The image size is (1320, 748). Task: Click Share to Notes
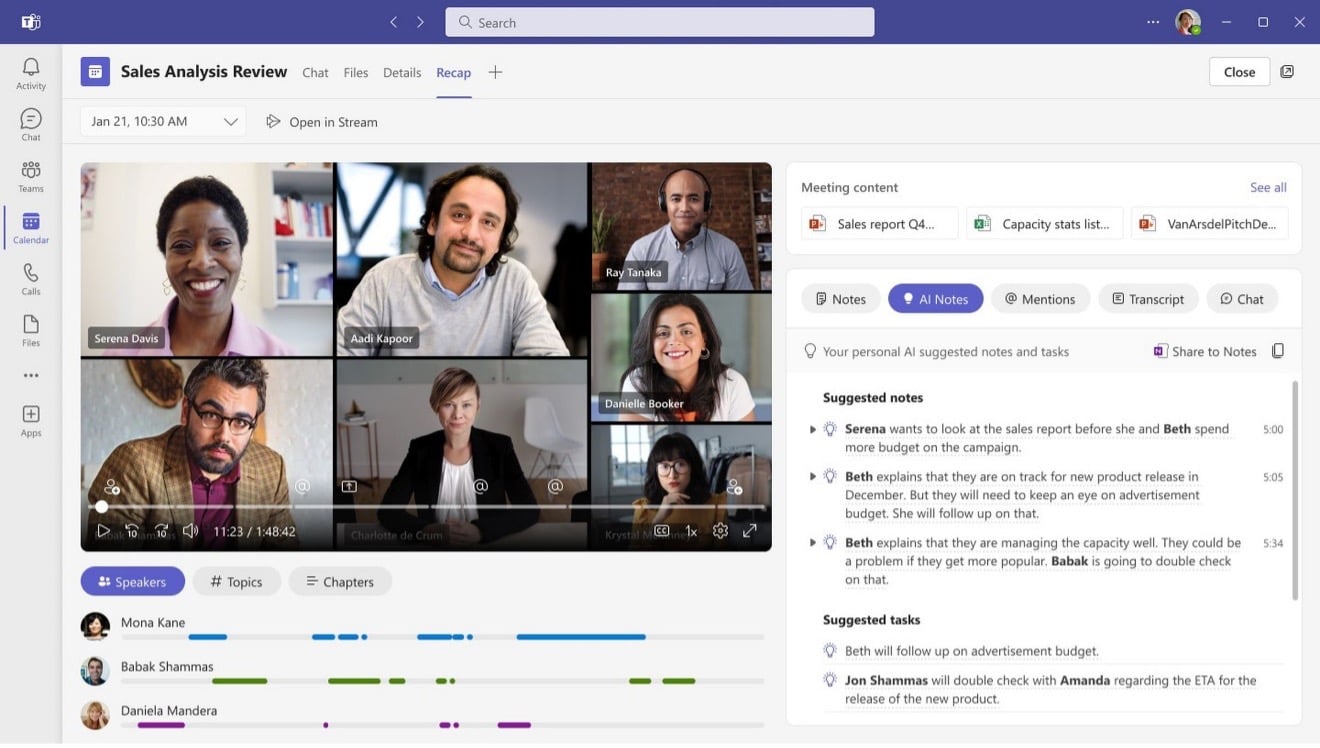coord(1205,351)
